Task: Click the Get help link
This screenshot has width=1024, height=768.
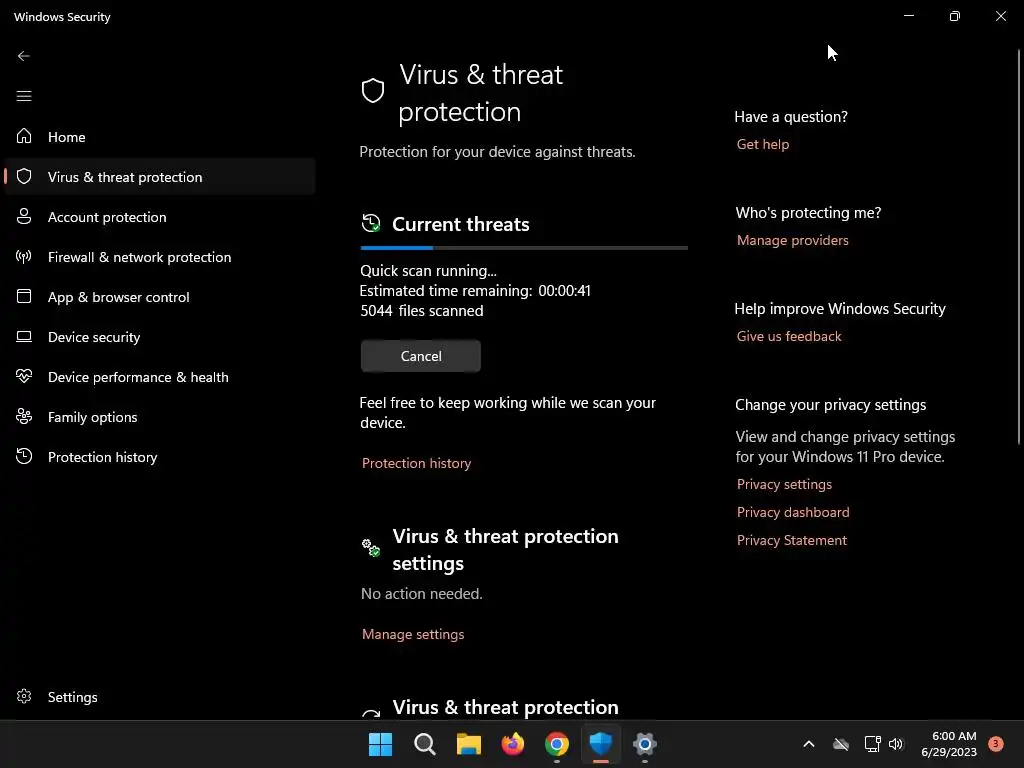Action: [x=762, y=144]
